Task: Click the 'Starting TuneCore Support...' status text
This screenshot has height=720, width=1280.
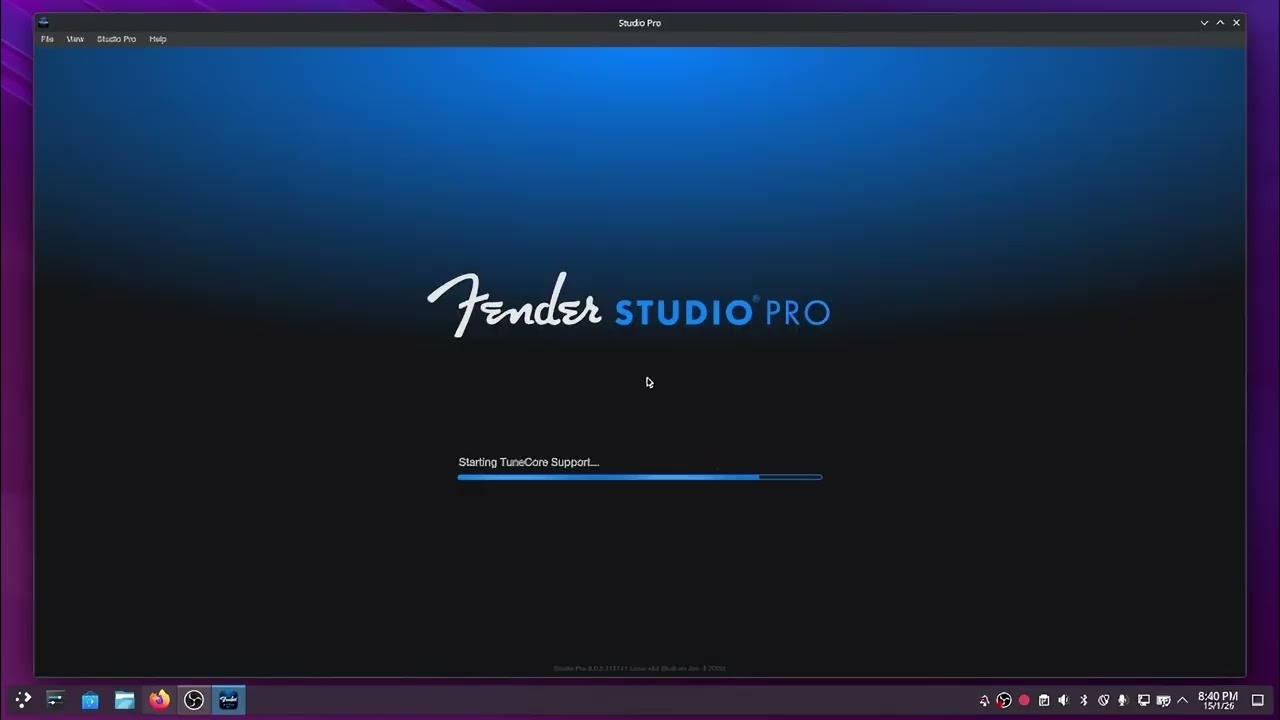Action: (x=529, y=462)
